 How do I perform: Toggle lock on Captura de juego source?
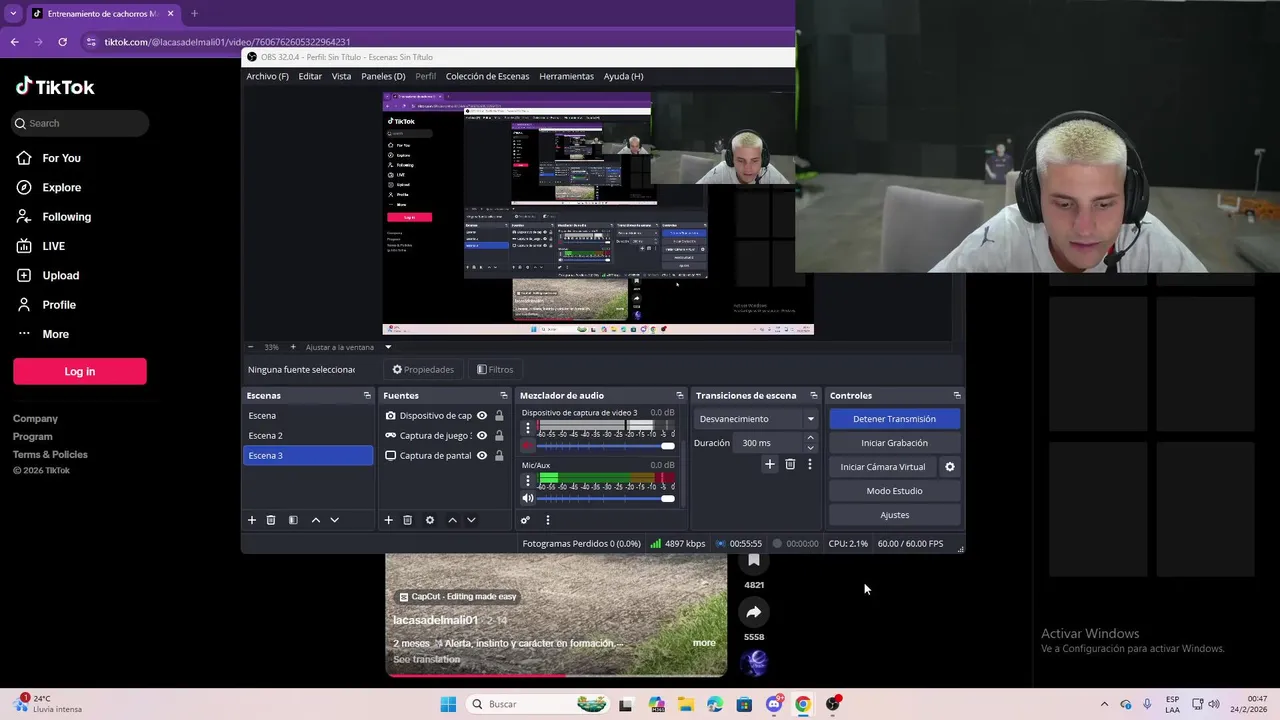coord(499,436)
